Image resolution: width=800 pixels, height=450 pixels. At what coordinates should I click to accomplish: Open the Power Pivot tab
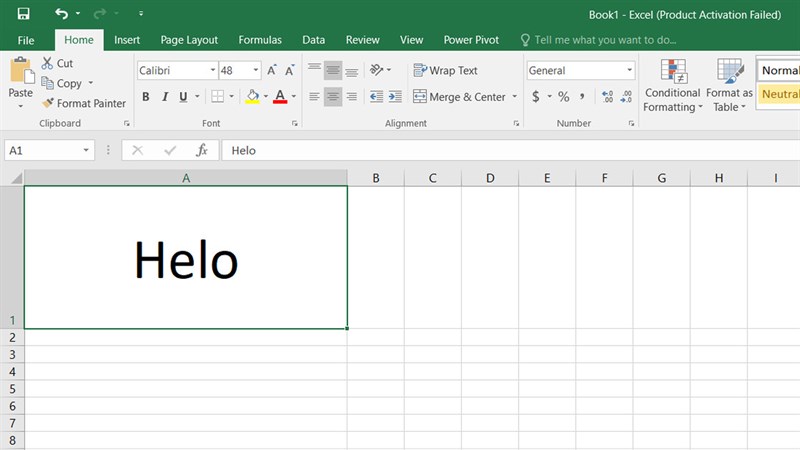pyautogui.click(x=471, y=40)
